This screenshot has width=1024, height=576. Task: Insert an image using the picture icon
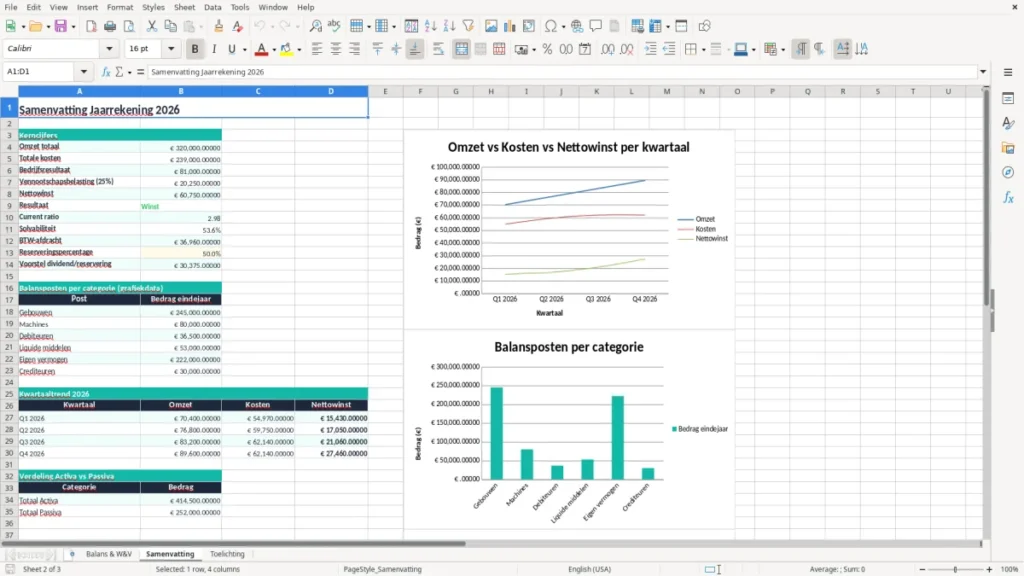491,26
